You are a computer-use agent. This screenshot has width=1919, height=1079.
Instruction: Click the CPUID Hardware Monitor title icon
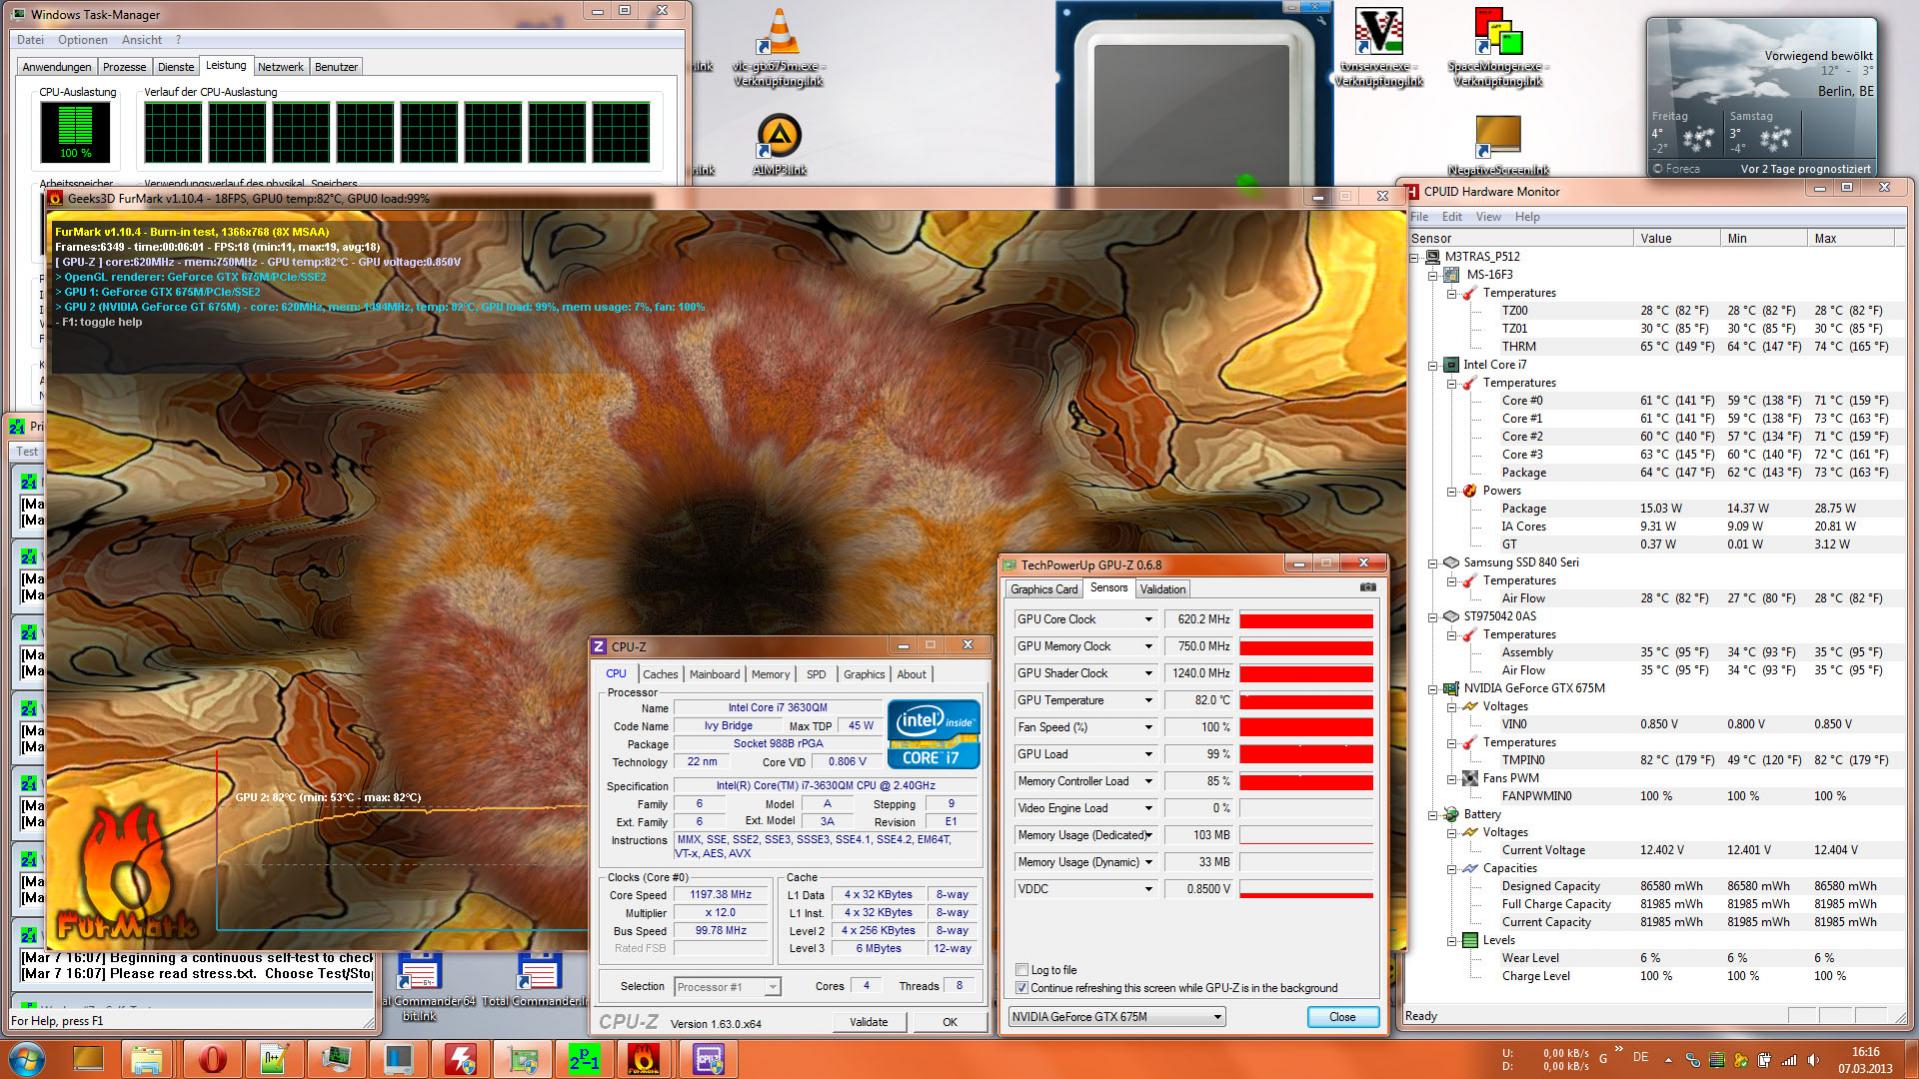point(1412,191)
